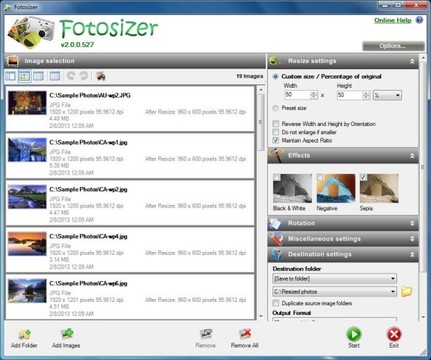Enable Do not enlarge if smaller

click(276, 132)
